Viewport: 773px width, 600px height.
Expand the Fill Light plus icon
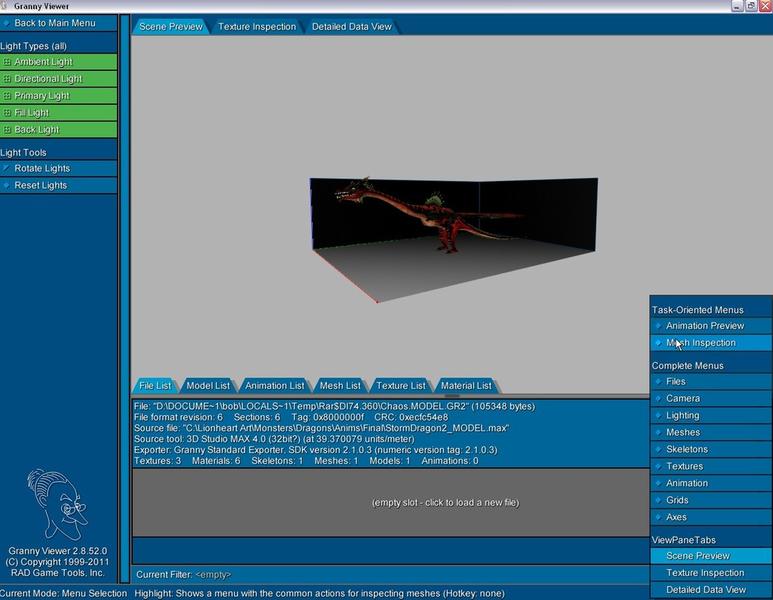[x=7, y=113]
